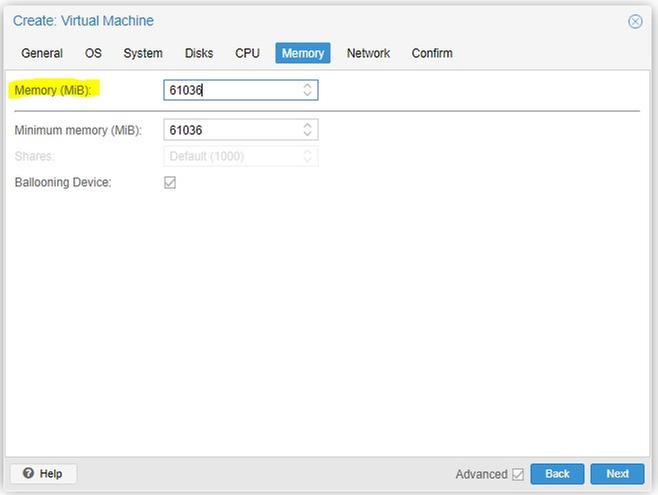Toggle the Advanced checkbox
The width and height of the screenshot is (658, 495).
(x=518, y=474)
